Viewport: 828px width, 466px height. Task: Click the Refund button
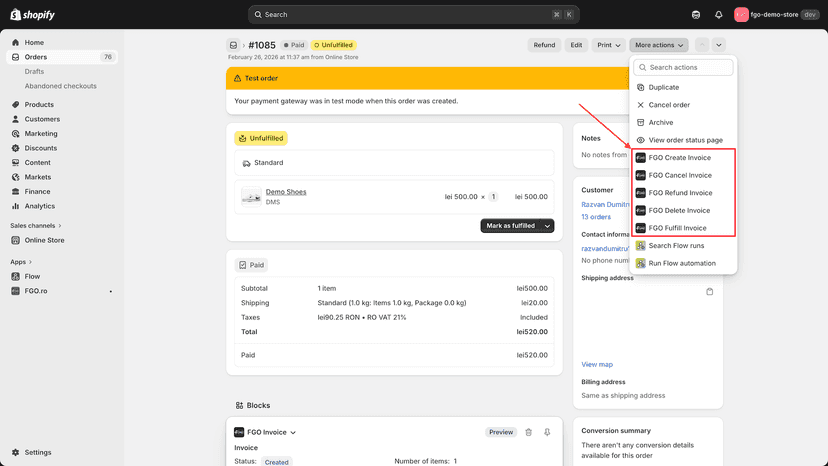[544, 45]
